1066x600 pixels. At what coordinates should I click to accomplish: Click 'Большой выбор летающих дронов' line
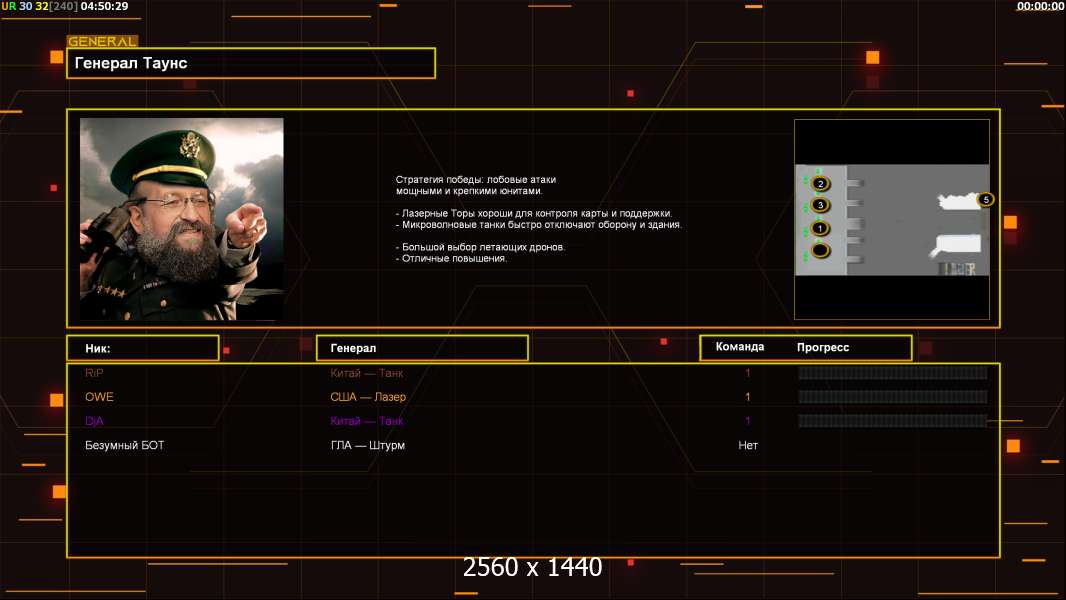481,247
